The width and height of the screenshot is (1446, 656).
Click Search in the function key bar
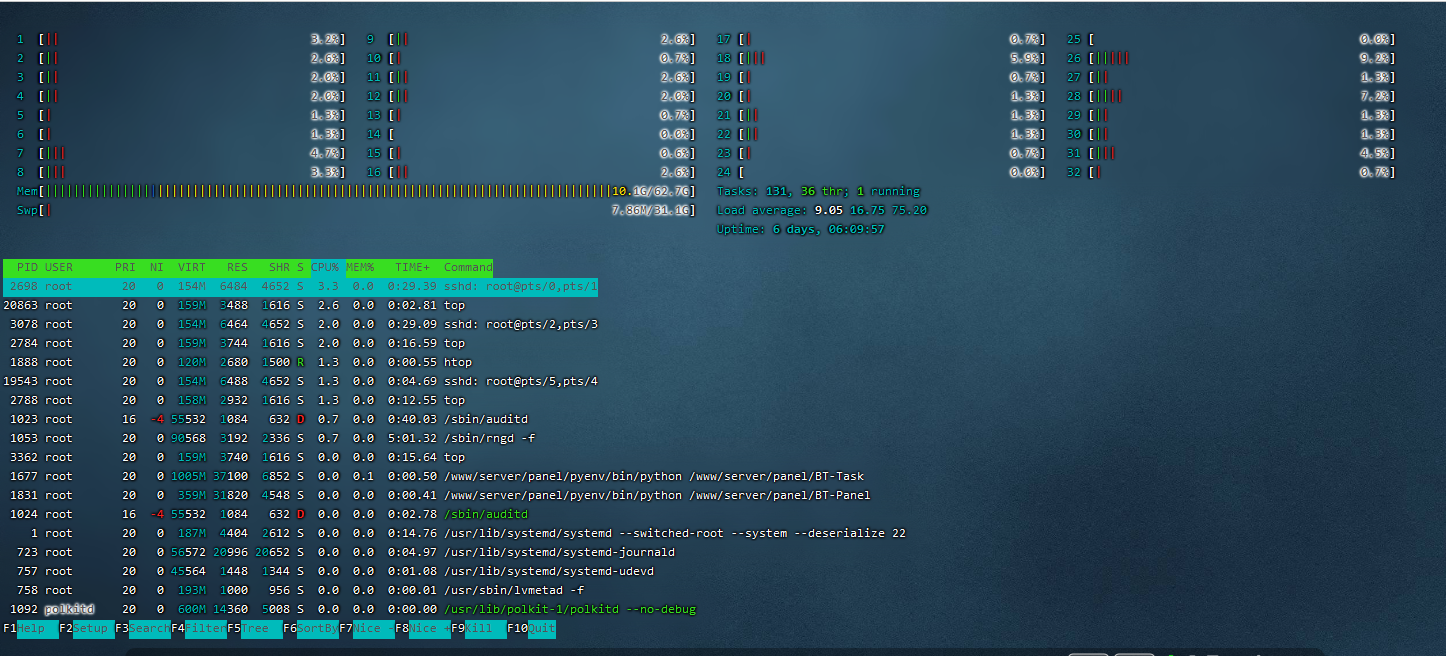(149, 629)
